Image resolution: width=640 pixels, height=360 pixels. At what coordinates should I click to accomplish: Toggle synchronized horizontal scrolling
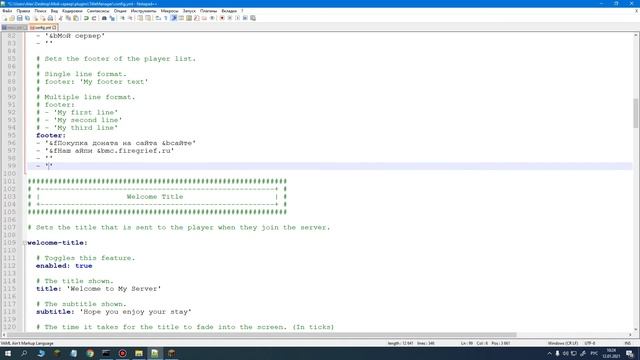(x=148, y=18)
